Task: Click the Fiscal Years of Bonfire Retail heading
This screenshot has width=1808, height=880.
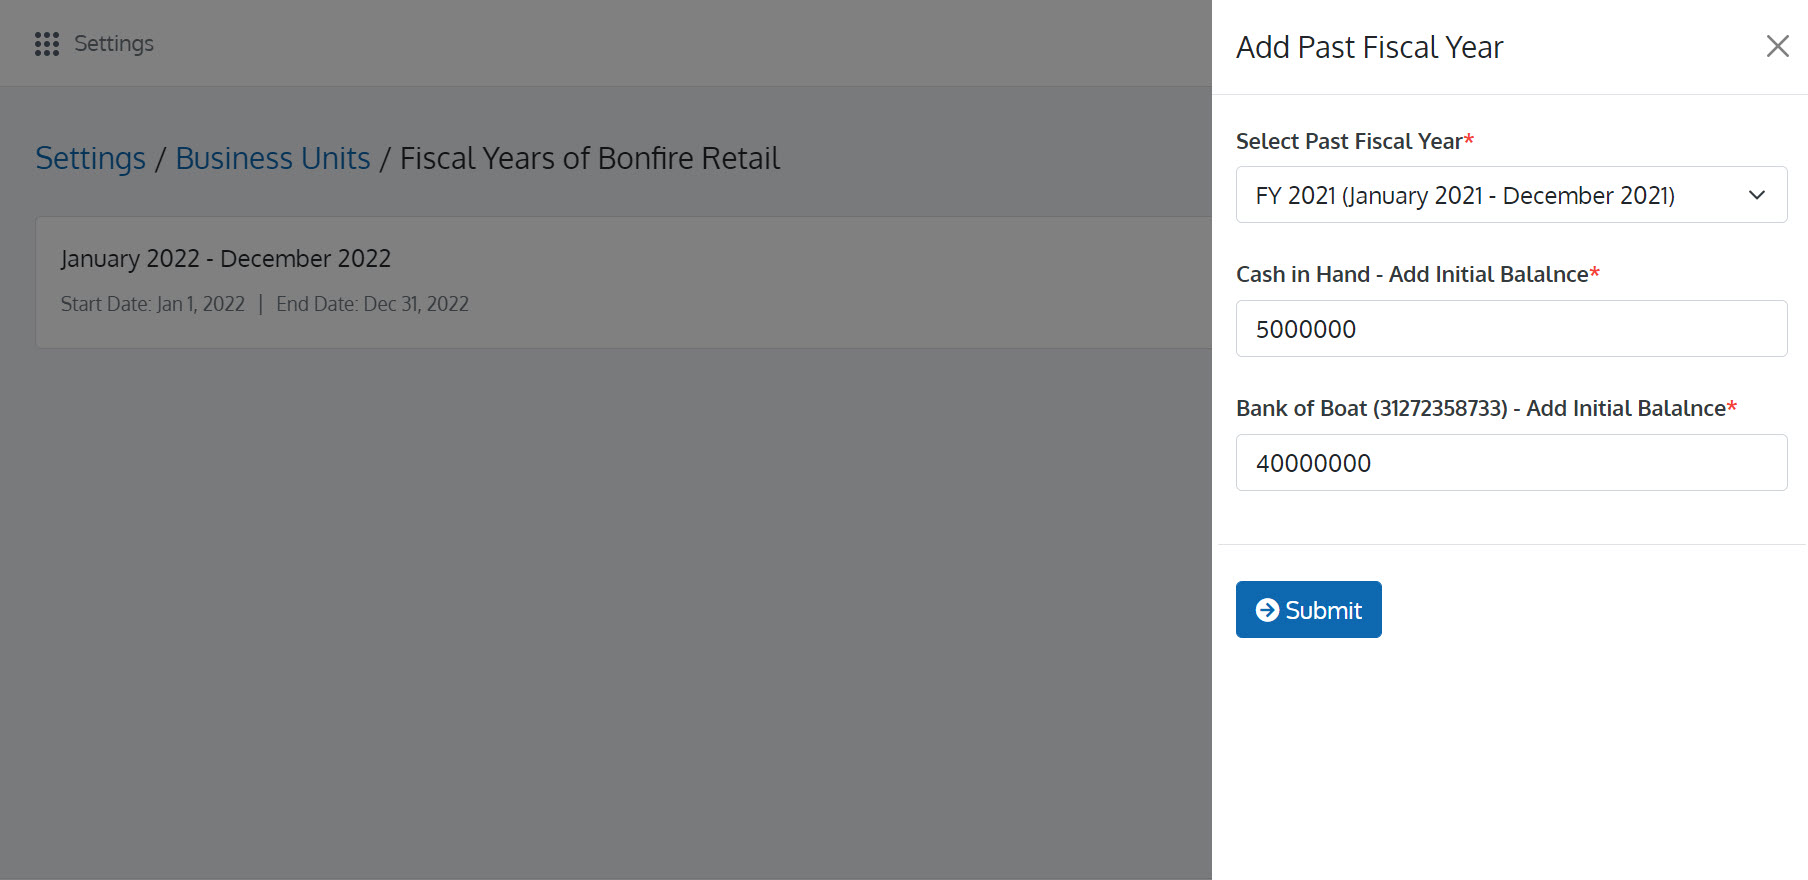Action: point(590,158)
